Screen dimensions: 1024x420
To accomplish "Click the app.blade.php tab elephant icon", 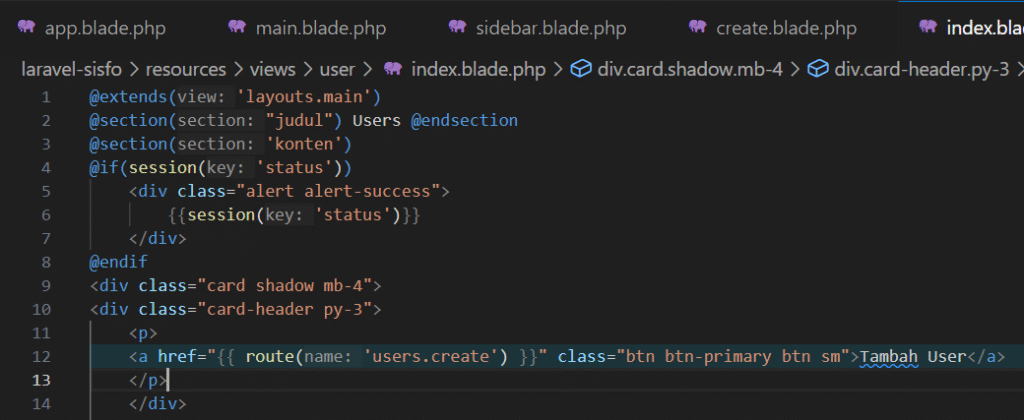I will tap(25, 27).
